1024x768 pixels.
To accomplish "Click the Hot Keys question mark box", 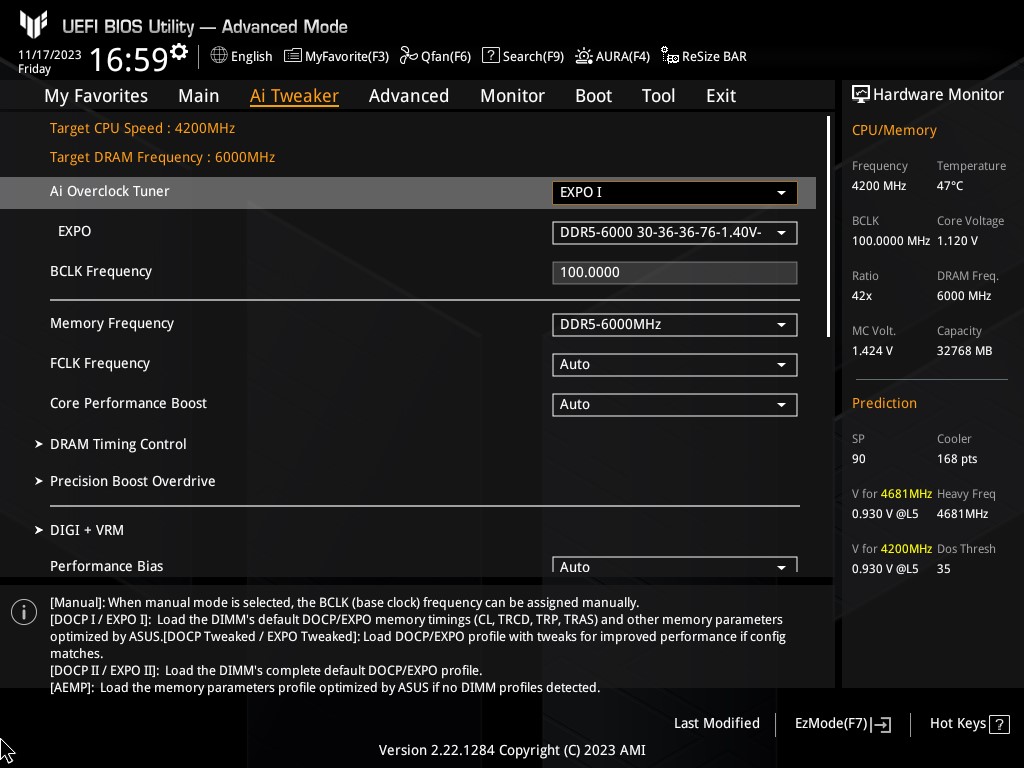I will pyautogui.click(x=999, y=724).
